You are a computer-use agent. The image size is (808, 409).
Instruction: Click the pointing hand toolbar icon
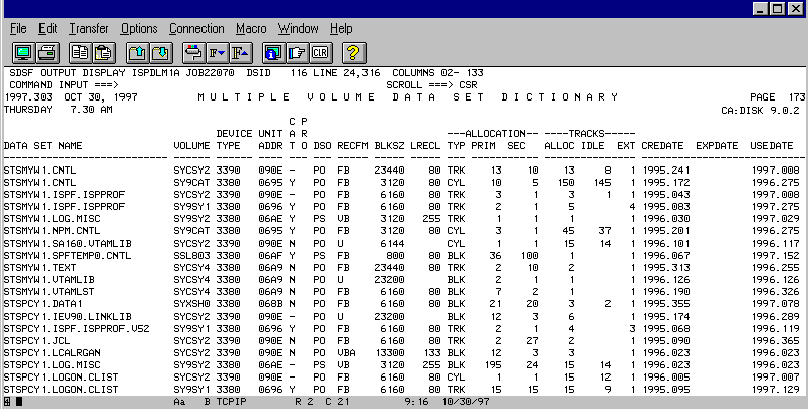pos(296,52)
